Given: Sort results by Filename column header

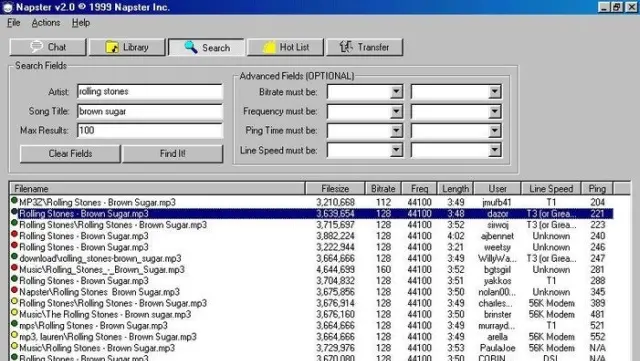Looking at the screenshot, I should 158,189.
